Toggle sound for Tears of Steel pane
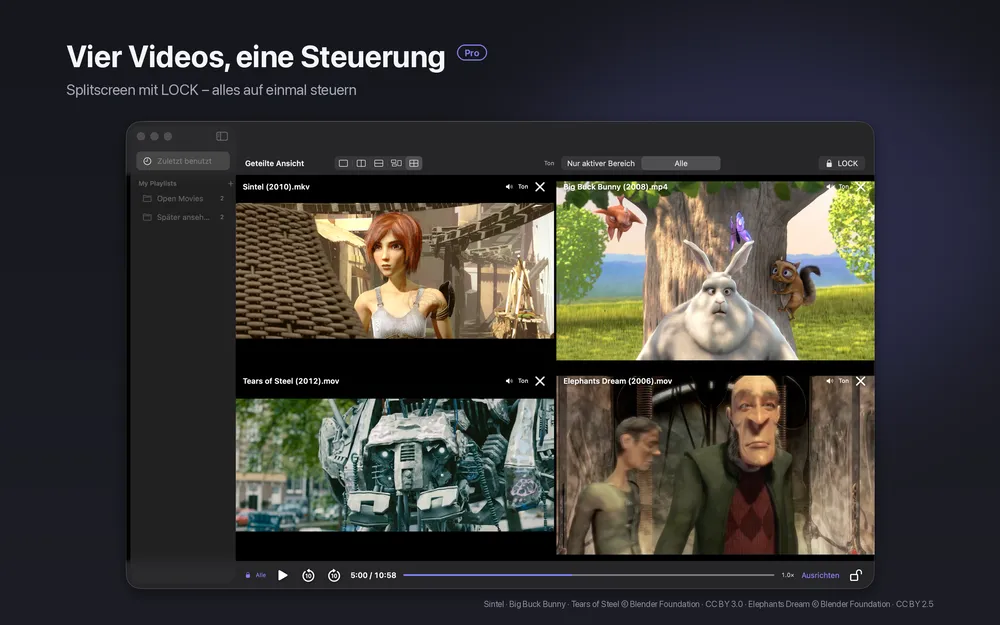Viewport: 1000px width, 625px height. (x=517, y=381)
